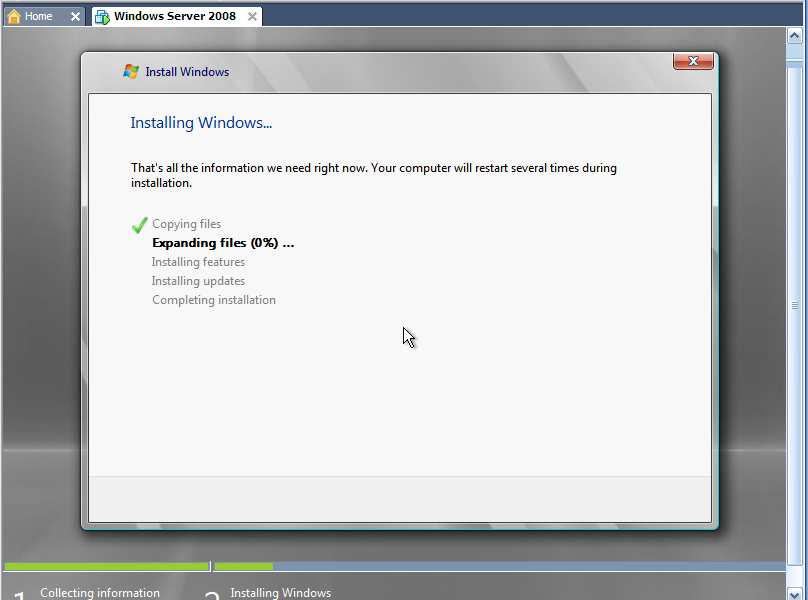Viewport: 808px width, 600px height.
Task: Click the Home tab house icon
Action: click(x=14, y=16)
